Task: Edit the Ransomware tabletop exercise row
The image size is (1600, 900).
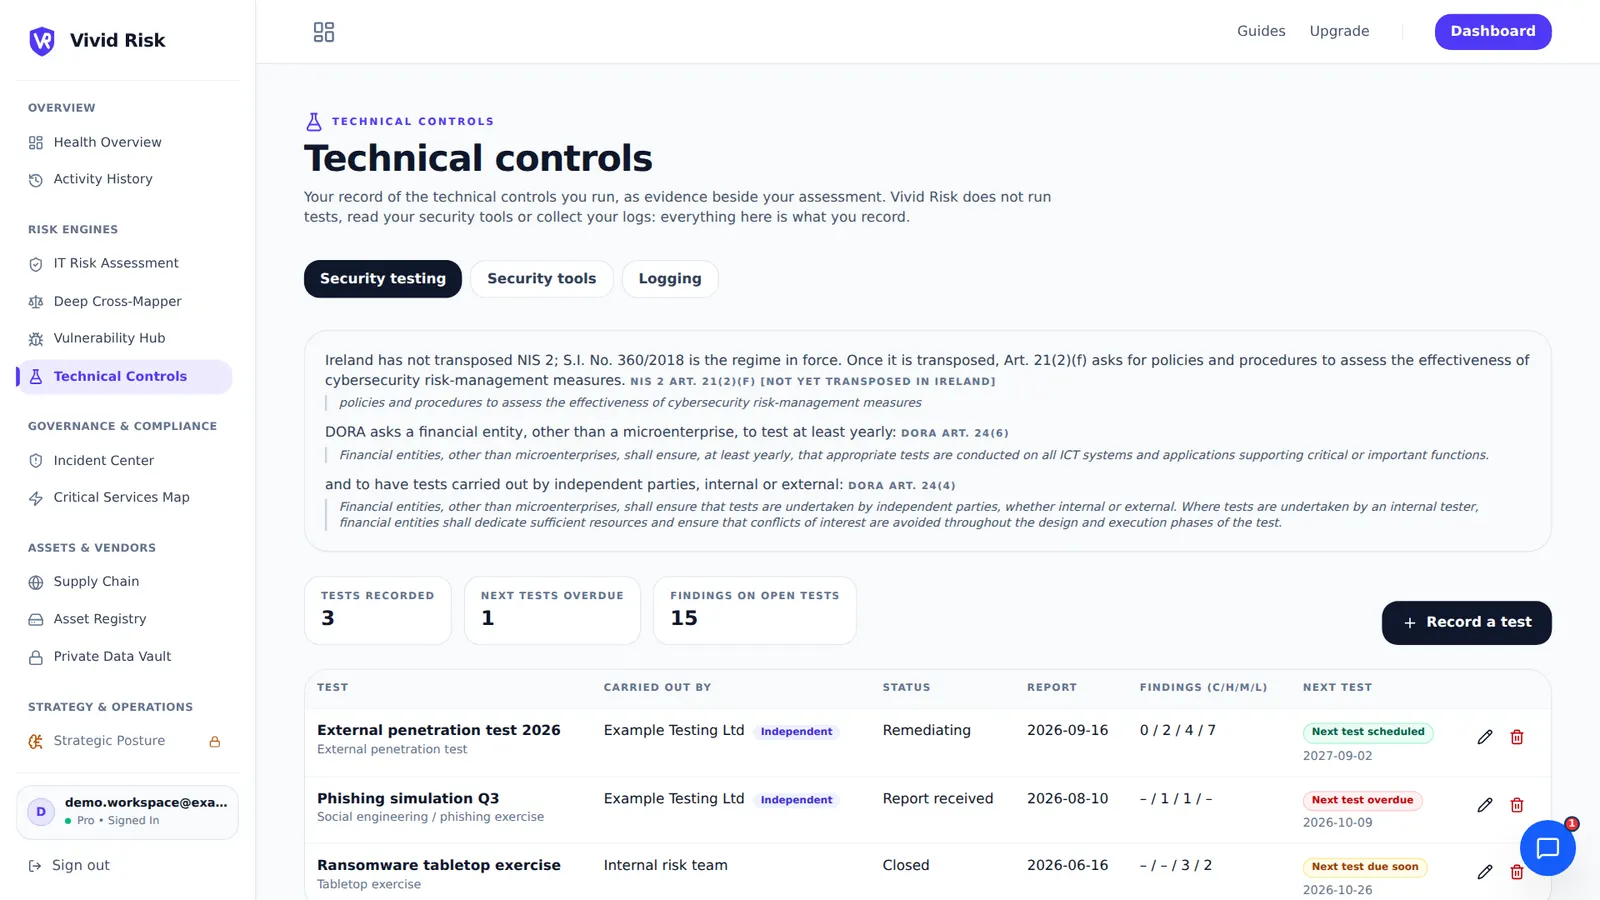Action: tap(1485, 872)
